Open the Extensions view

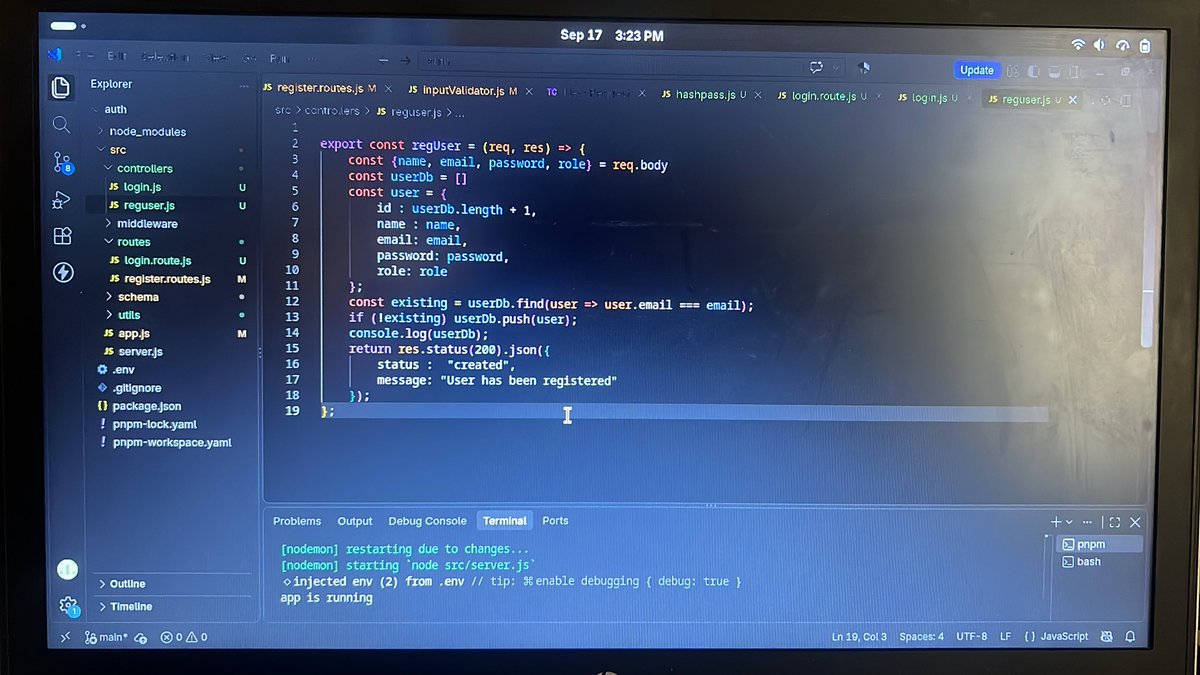tap(62, 236)
